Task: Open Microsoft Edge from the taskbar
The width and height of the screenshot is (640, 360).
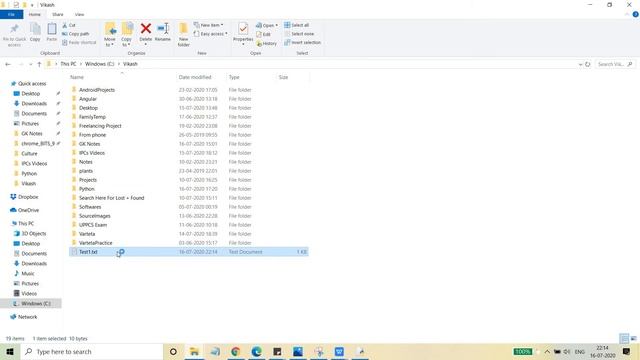Action: [x=256, y=351]
